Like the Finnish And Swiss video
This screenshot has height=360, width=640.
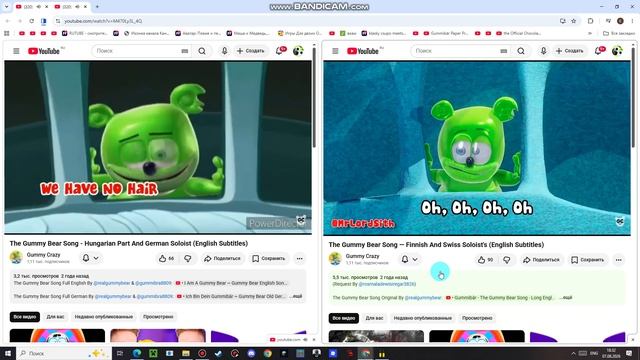[x=485, y=260]
